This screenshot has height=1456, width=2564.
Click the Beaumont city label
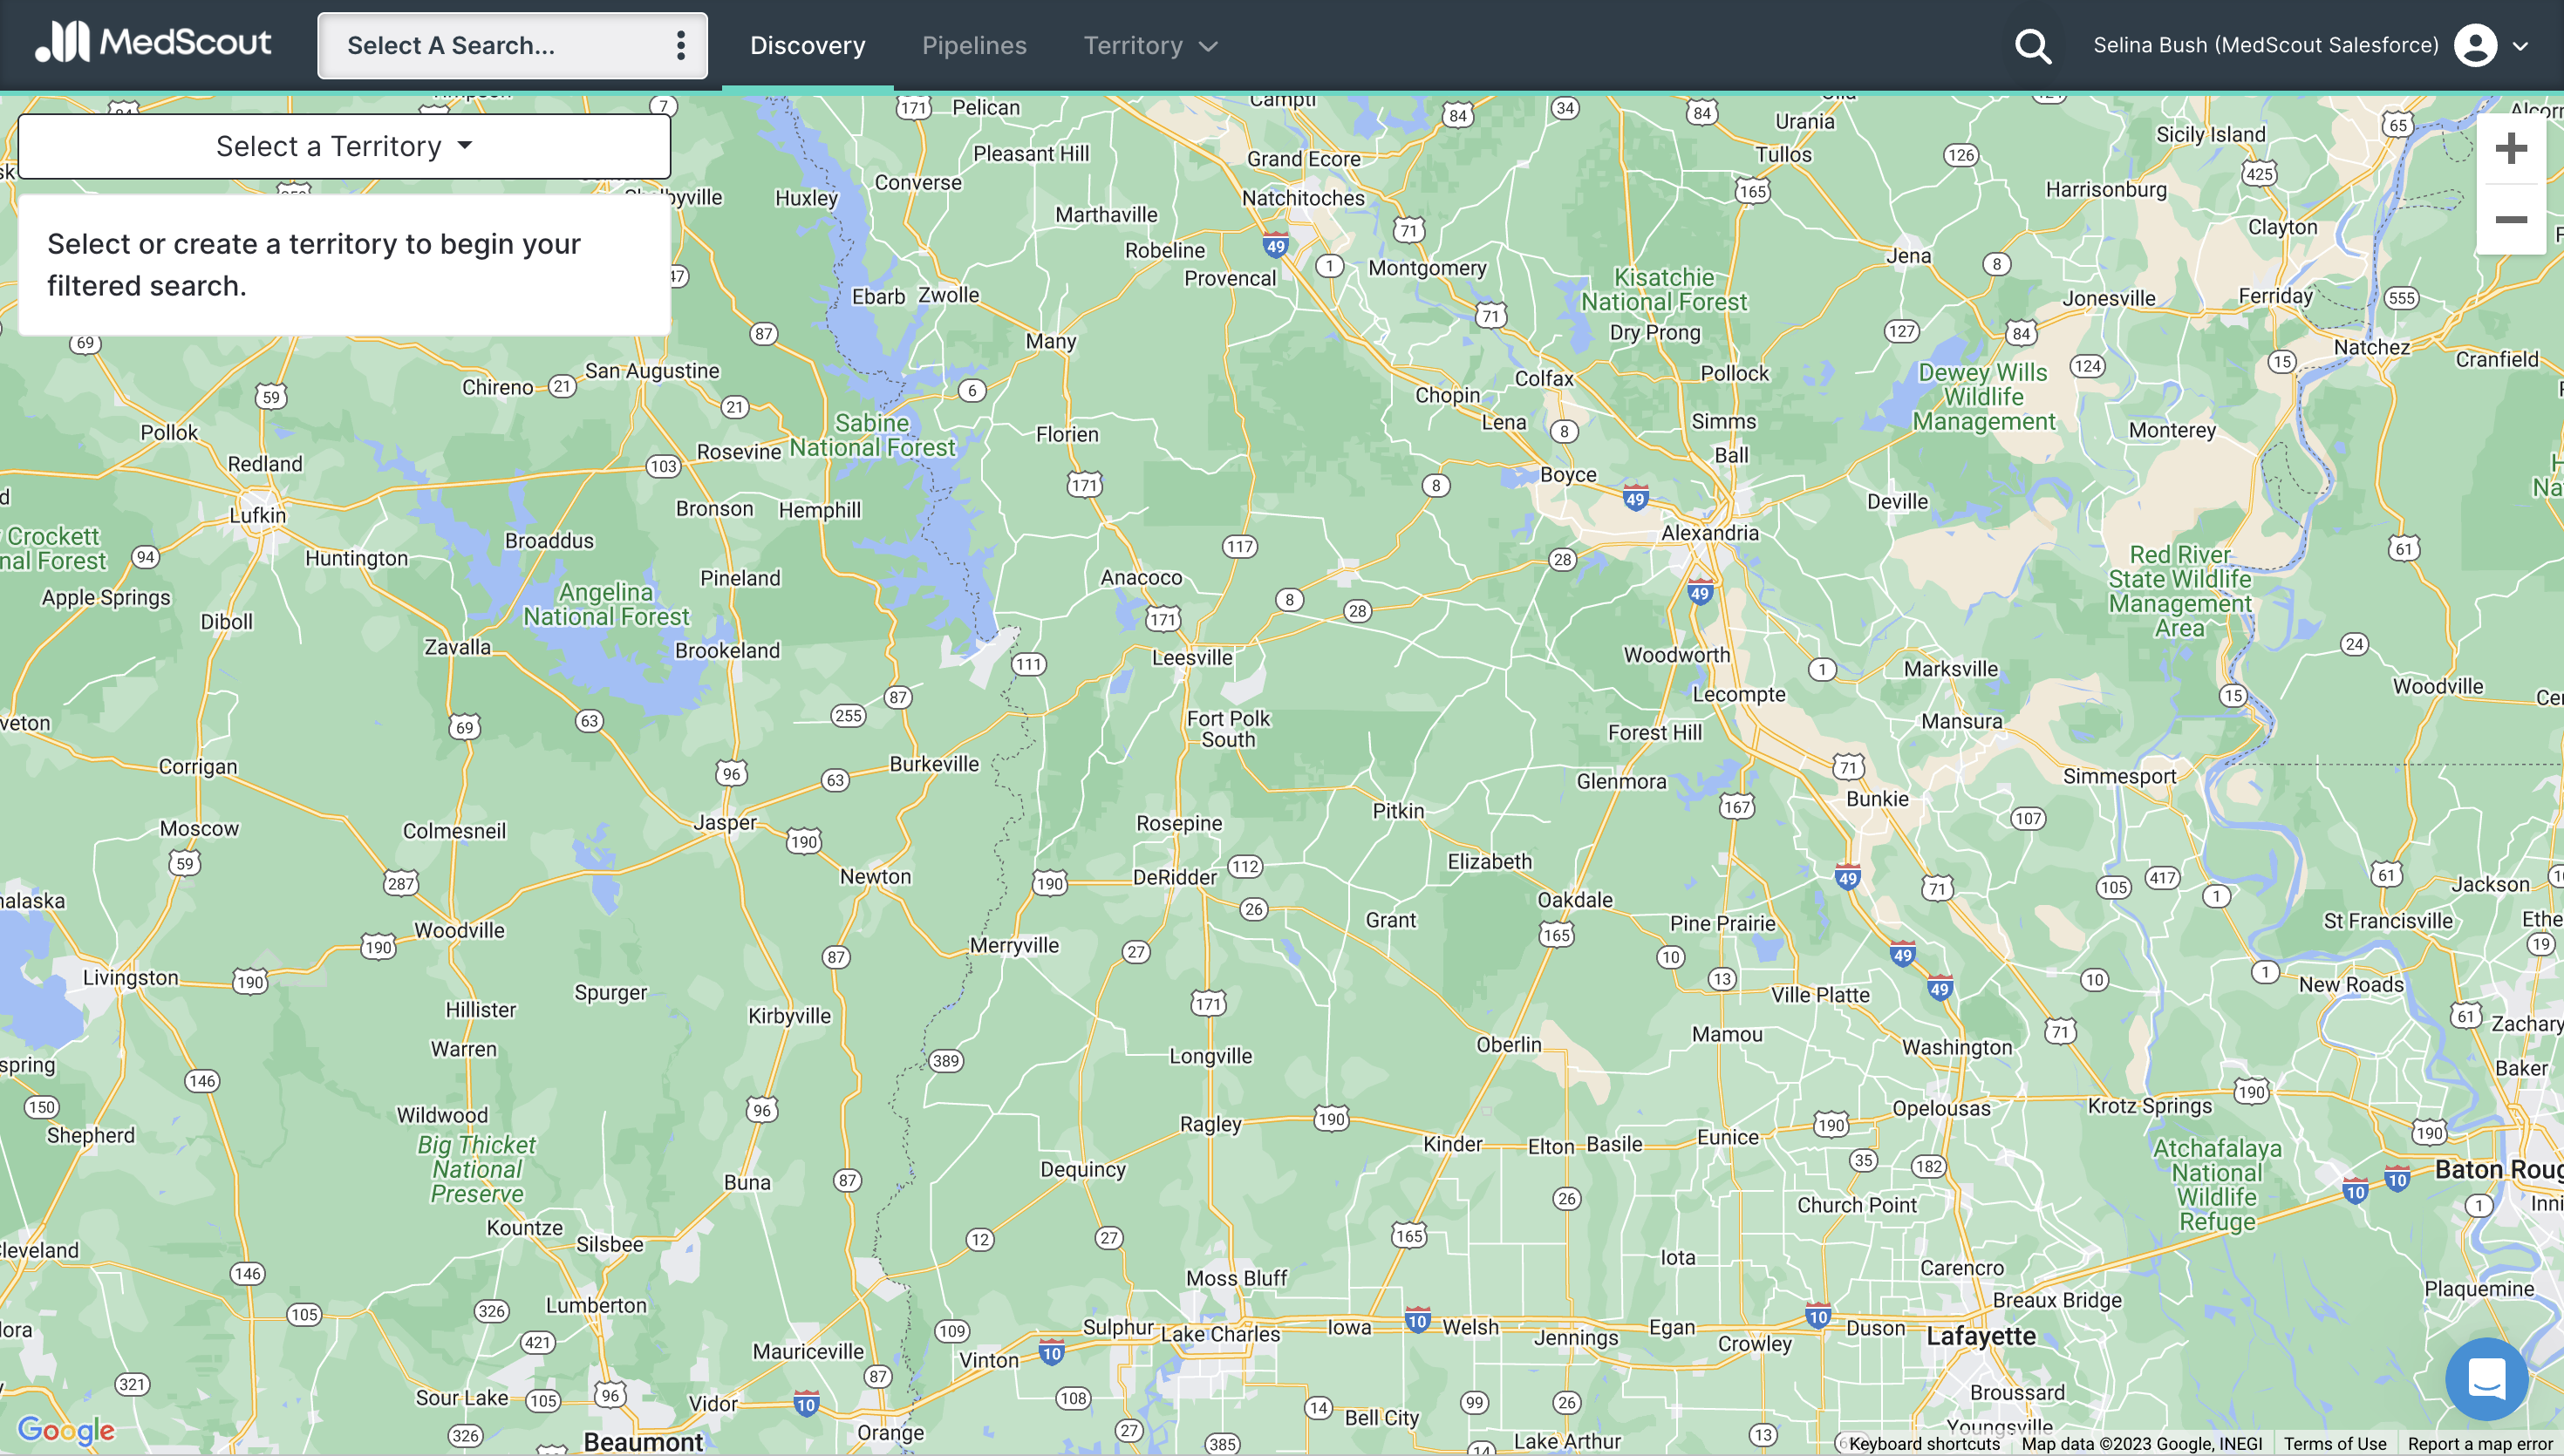tap(643, 1441)
